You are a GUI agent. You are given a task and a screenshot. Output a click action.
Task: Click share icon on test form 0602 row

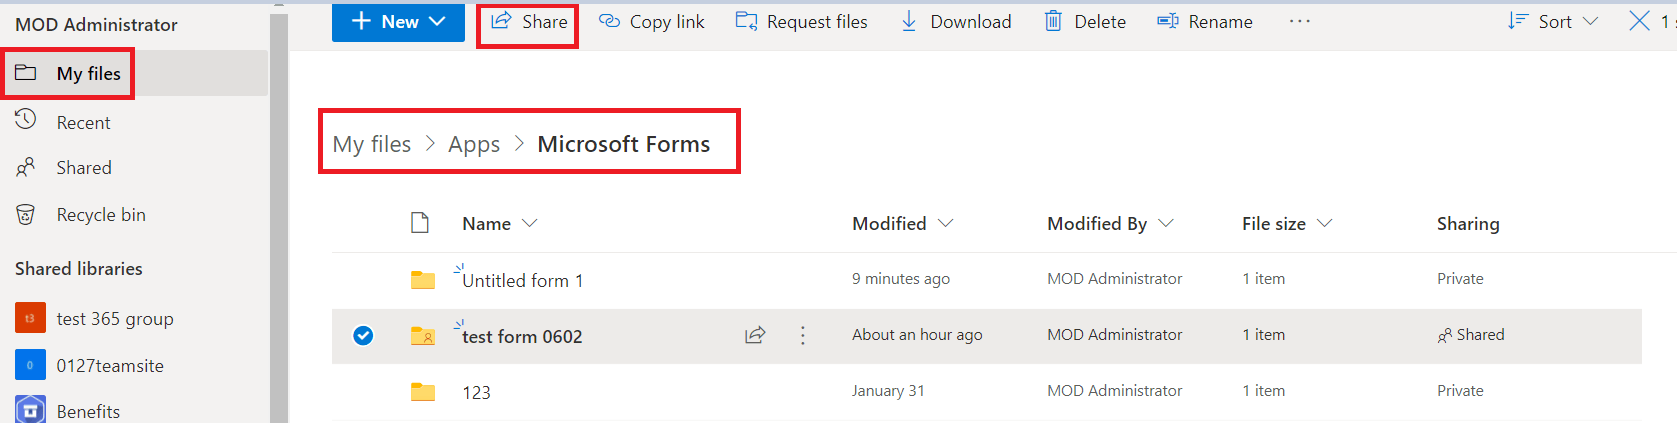tap(755, 335)
